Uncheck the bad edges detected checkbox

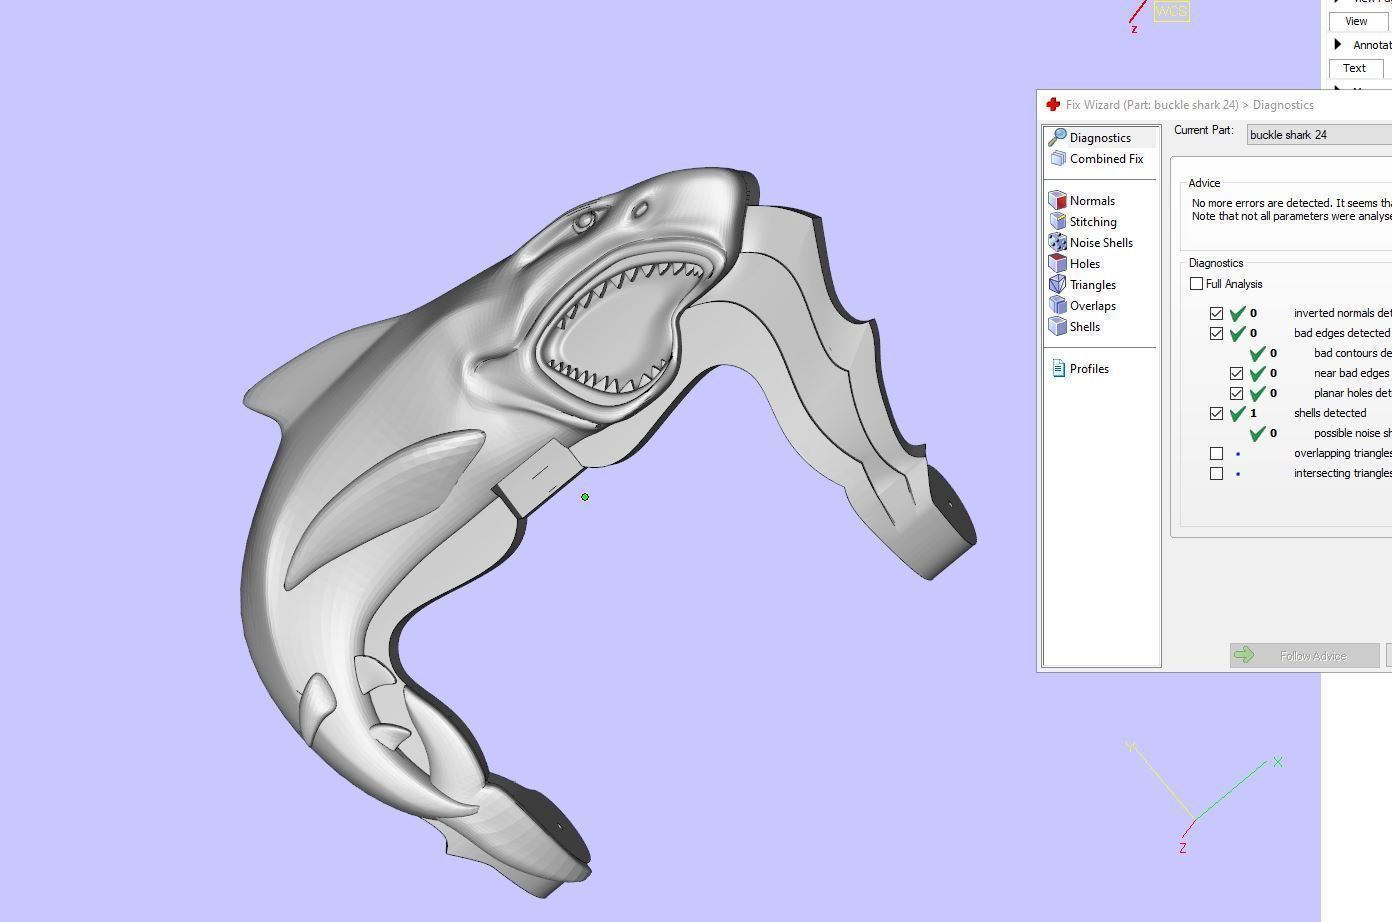[1216, 333]
